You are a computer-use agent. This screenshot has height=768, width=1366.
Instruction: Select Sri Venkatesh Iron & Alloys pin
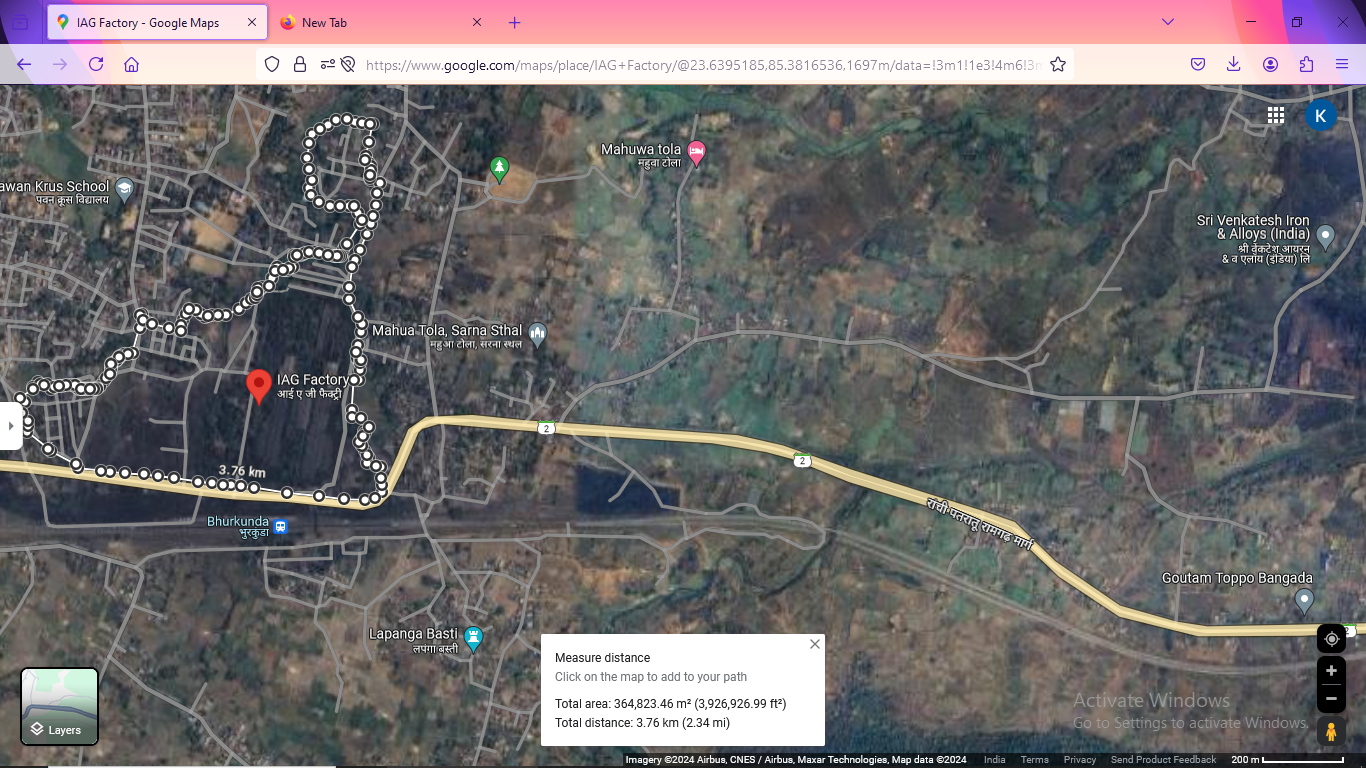(x=1326, y=237)
